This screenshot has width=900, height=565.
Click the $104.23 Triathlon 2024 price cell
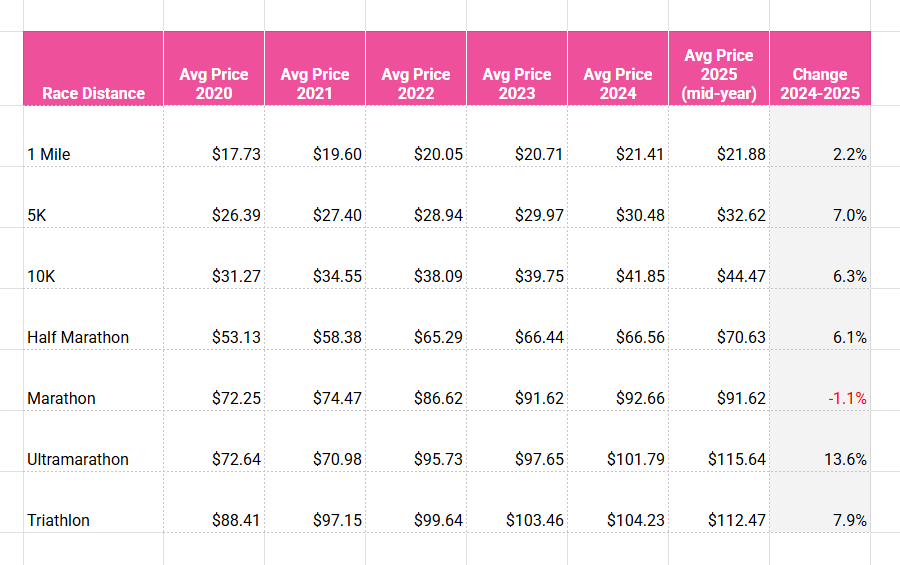[618, 502]
